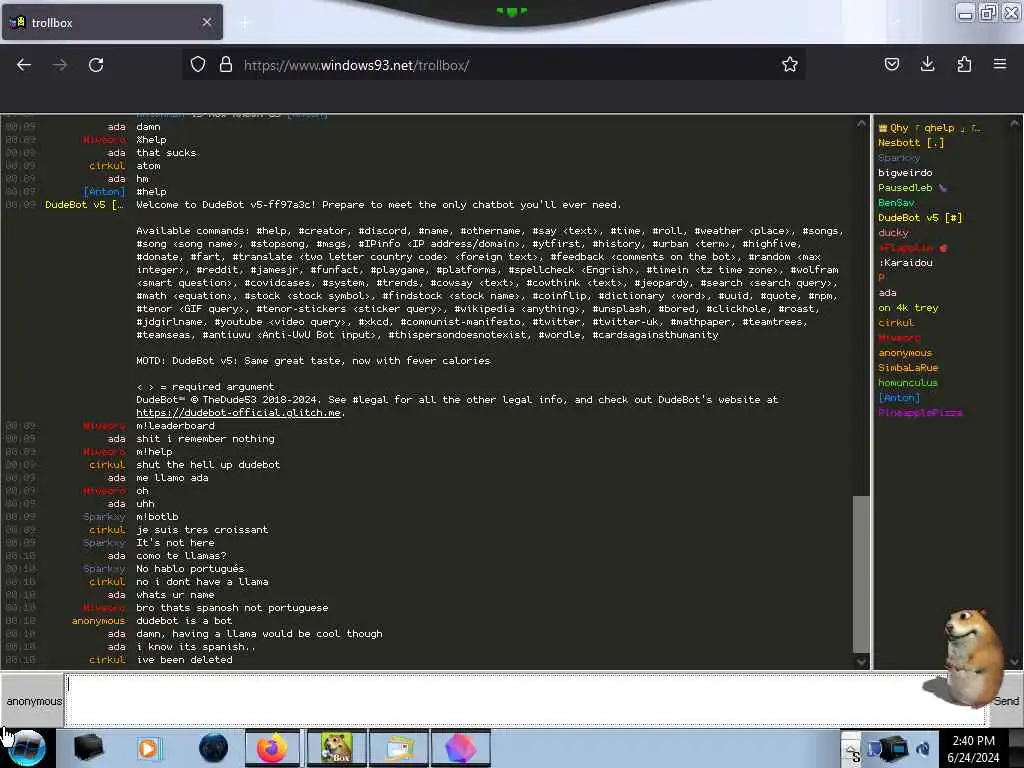This screenshot has width=1024, height=768.
Task: Select the trollbox browser tab
Action: pyautogui.click(x=112, y=22)
